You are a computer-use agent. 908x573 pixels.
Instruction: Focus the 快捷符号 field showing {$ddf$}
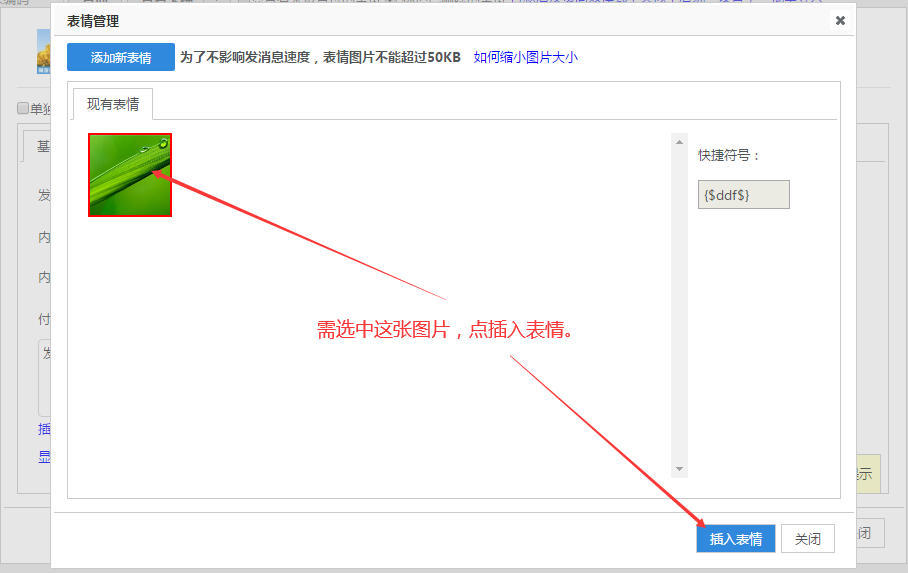coord(743,194)
